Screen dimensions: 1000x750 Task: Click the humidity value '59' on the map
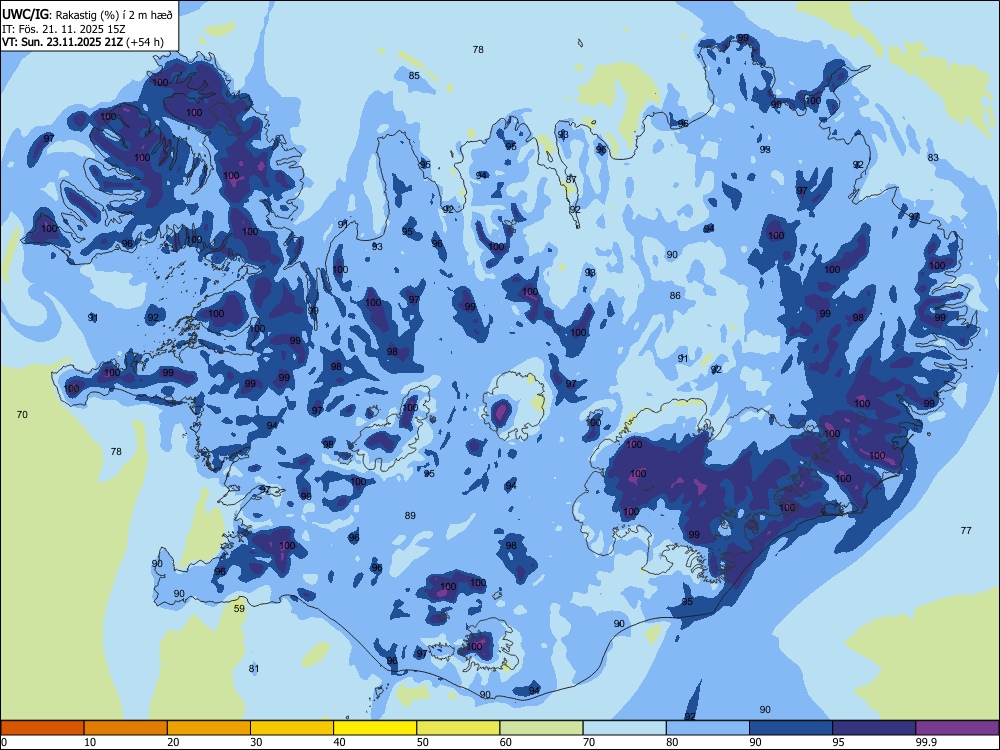239,608
